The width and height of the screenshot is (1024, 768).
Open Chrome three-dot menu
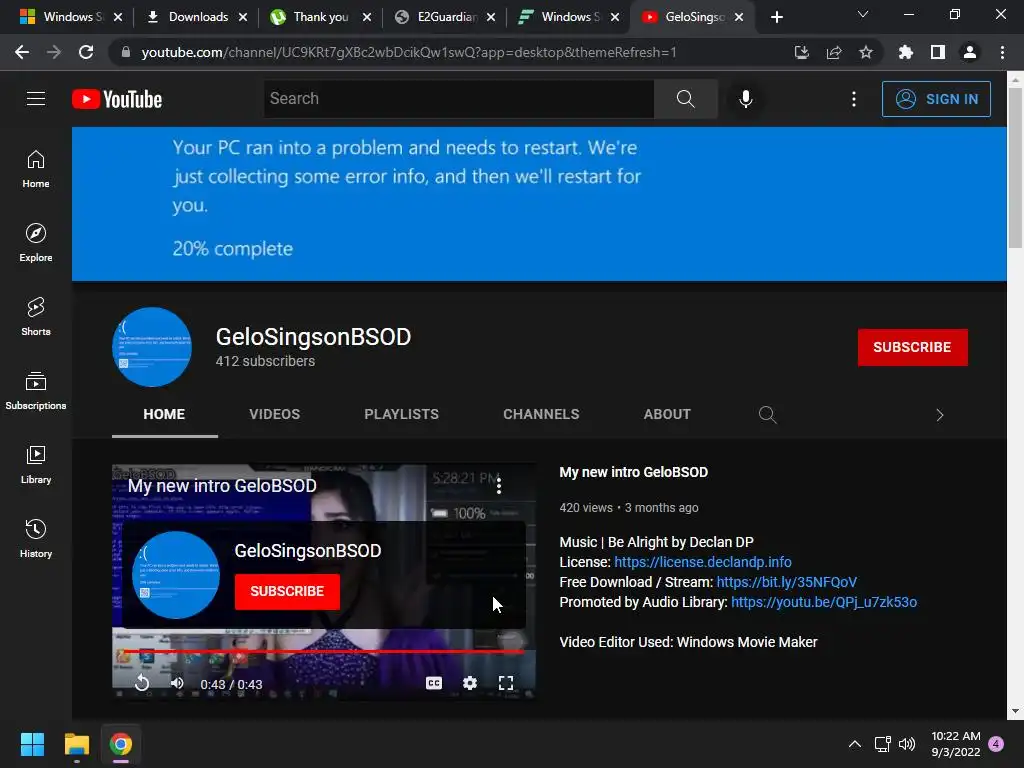tap(1002, 52)
